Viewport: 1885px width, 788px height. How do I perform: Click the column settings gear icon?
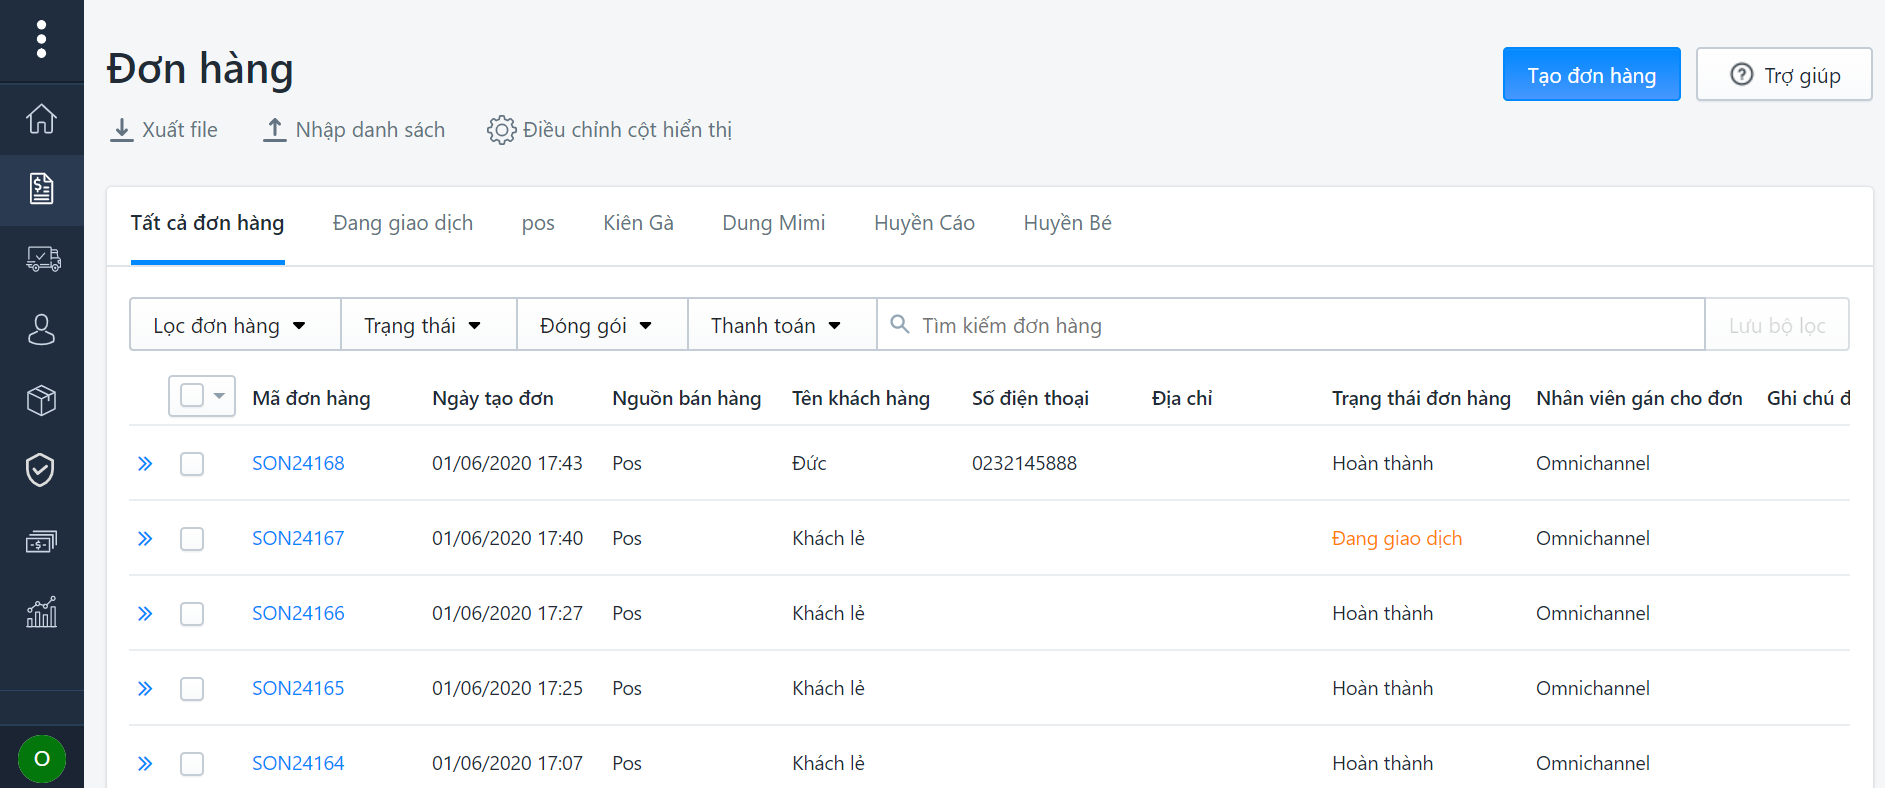pos(501,130)
